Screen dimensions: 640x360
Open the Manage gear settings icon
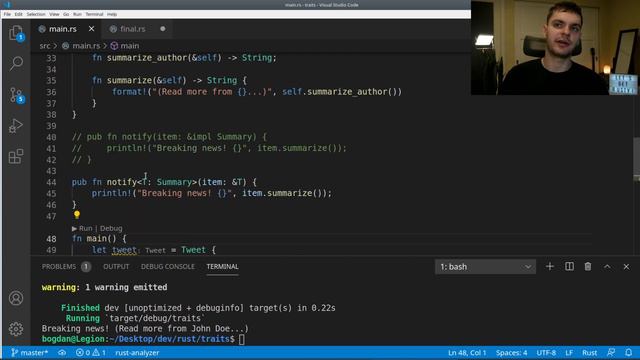coord(16,329)
